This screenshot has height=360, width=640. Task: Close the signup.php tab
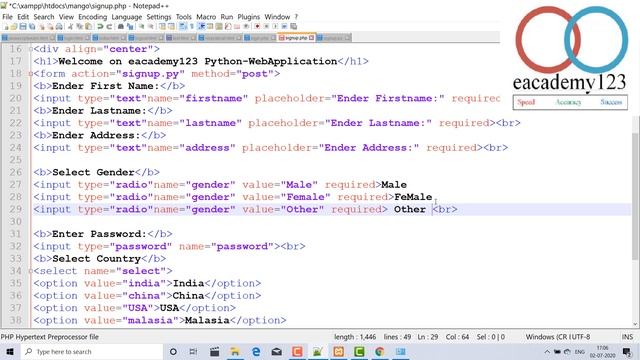coord(311,38)
